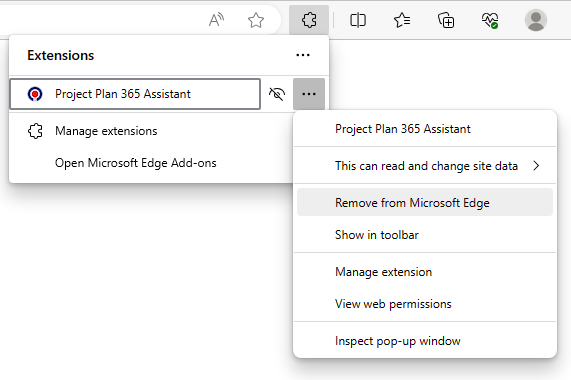571x380 pixels.
Task: Open the user profile avatar
Action: click(536, 20)
